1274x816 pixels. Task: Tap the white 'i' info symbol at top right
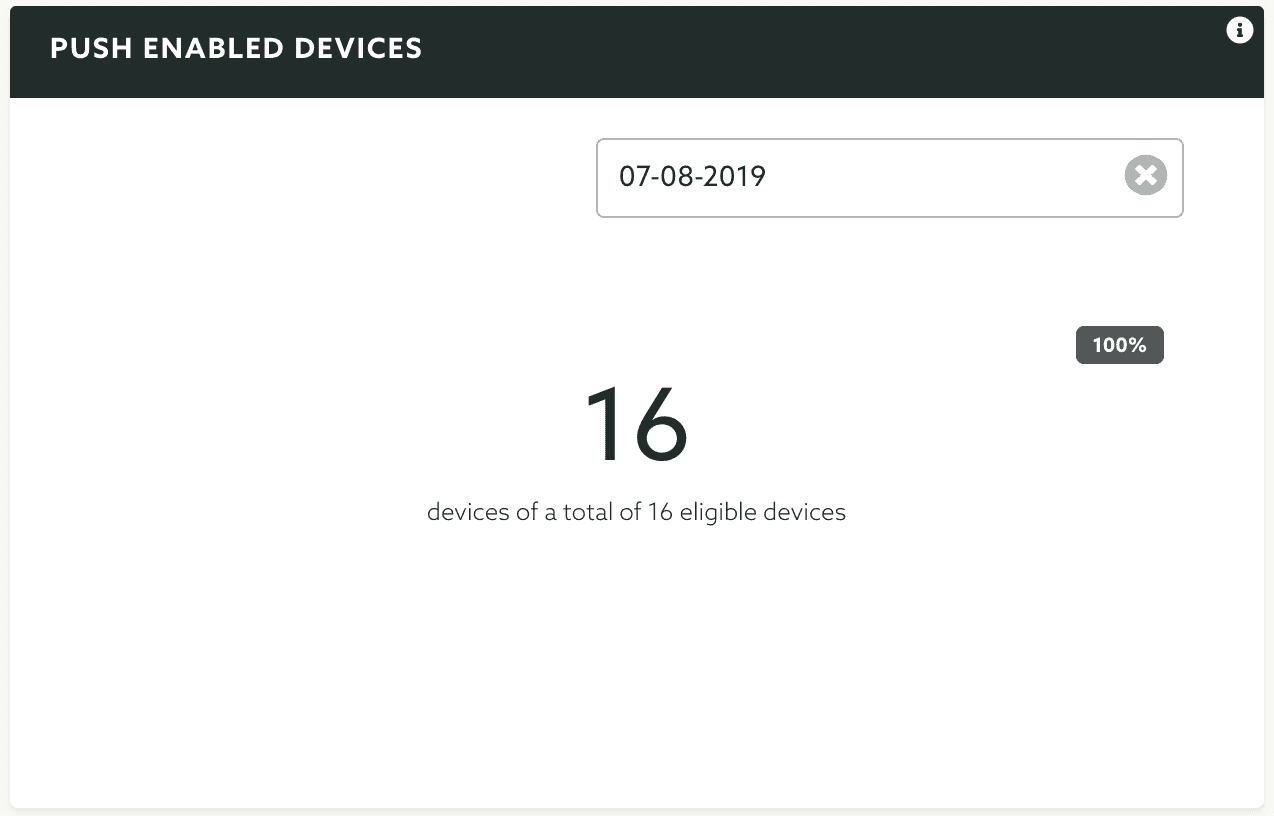point(1239,30)
